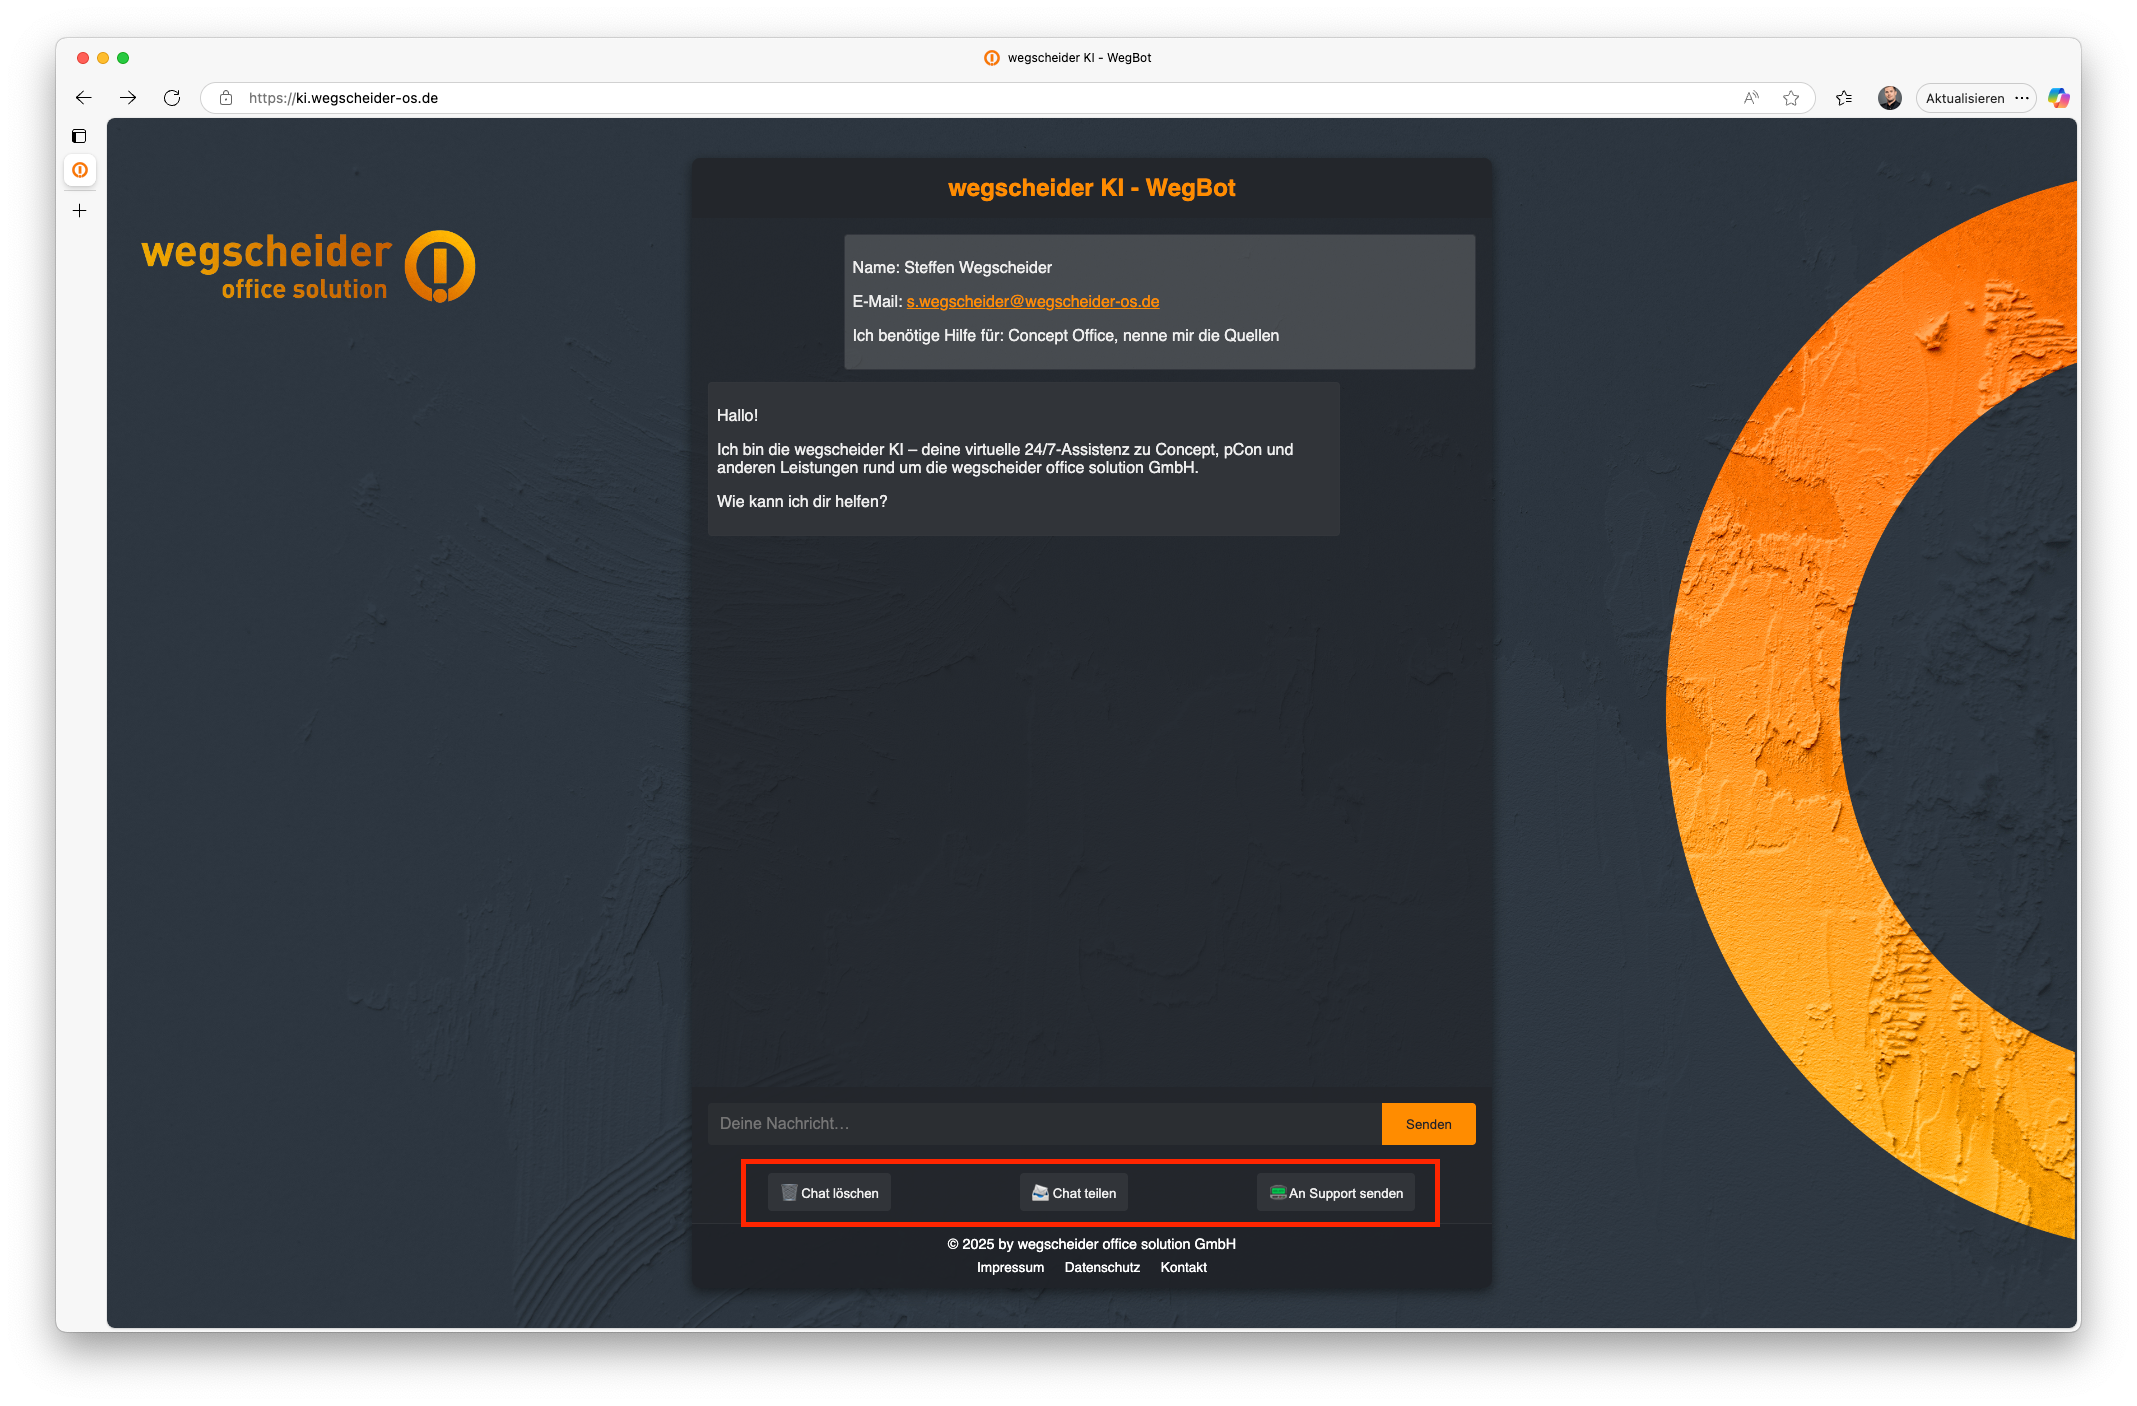The width and height of the screenshot is (2137, 1406).
Task: Click the Chat löschen button
Action: (829, 1193)
